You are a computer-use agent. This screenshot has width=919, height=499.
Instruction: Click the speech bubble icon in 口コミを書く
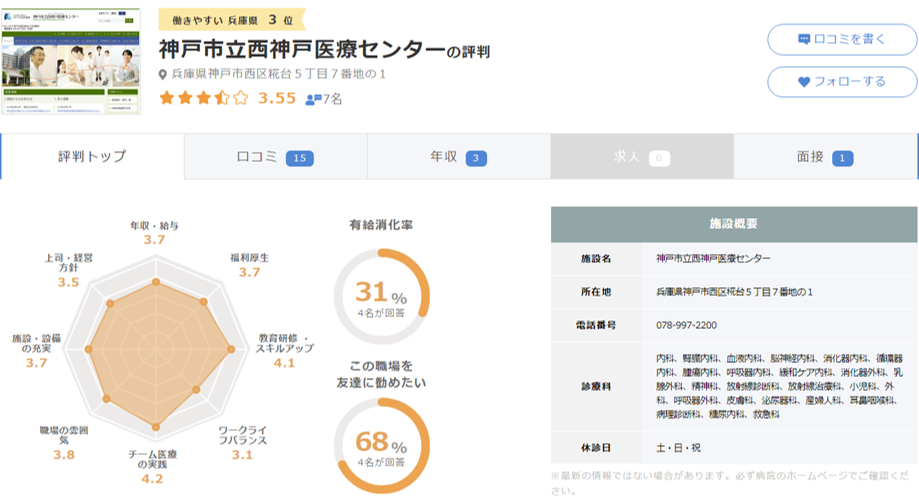[x=804, y=40]
